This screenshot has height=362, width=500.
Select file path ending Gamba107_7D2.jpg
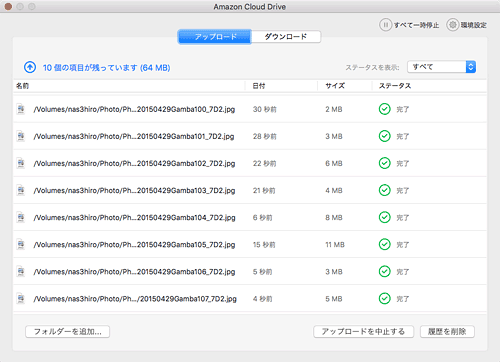(135, 299)
